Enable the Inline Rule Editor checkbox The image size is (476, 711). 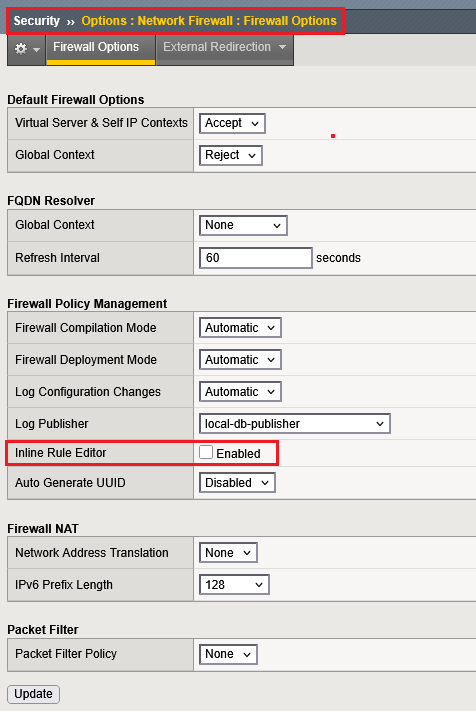tap(206, 452)
